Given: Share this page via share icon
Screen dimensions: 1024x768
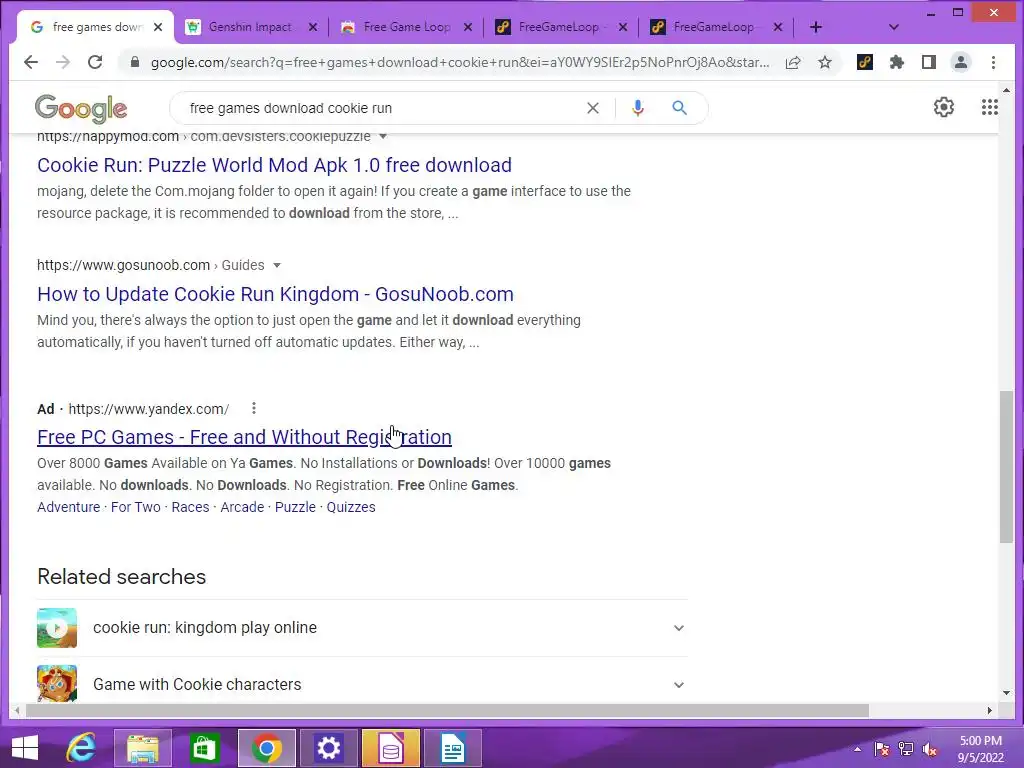Looking at the screenshot, I should tap(793, 62).
